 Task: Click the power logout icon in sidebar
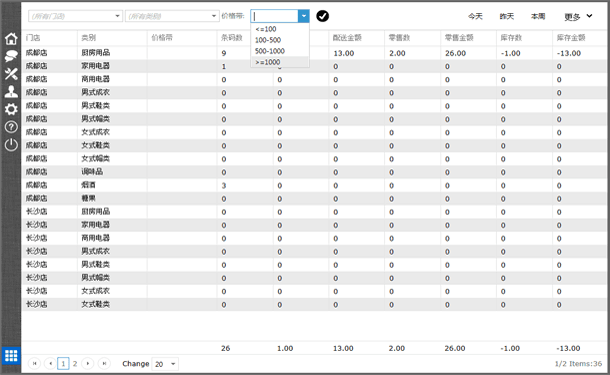[x=11, y=145]
